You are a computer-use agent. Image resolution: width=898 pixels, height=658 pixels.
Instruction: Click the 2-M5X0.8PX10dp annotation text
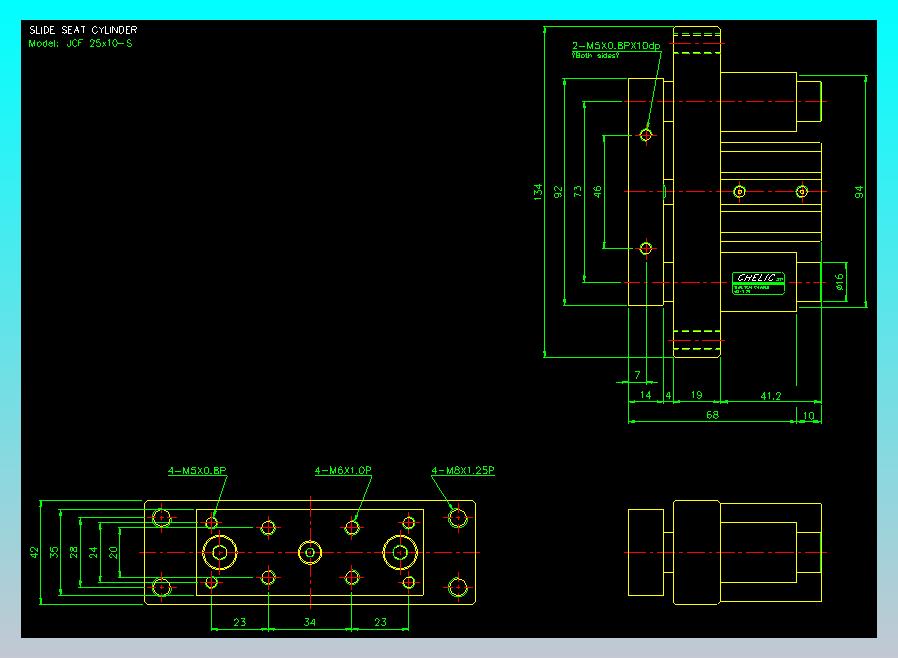pyautogui.click(x=616, y=46)
